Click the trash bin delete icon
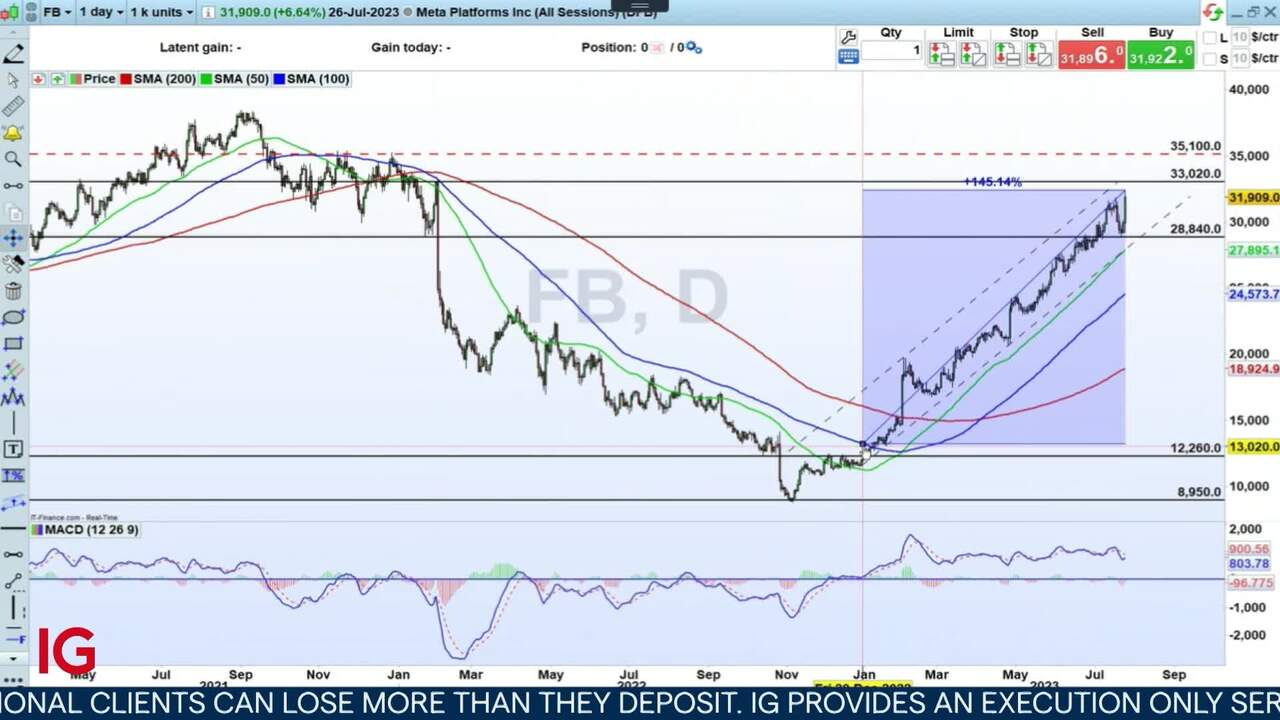 pyautogui.click(x=13, y=291)
